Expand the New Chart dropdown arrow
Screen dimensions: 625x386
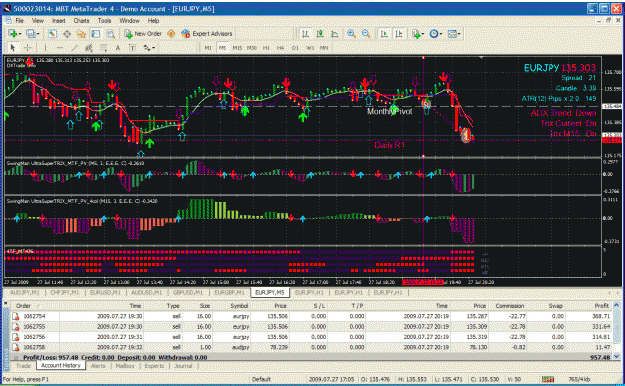coord(20,34)
